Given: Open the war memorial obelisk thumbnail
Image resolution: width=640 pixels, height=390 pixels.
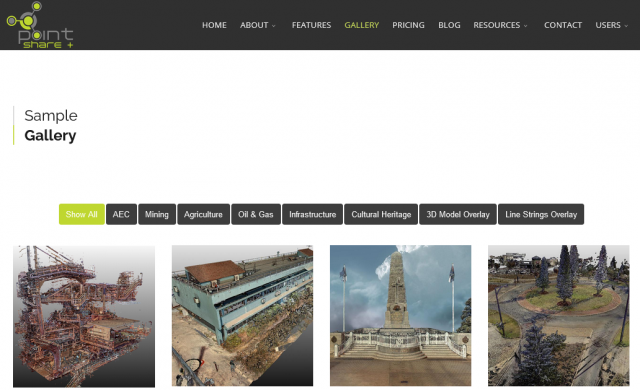Looking at the screenshot, I should click(400, 316).
